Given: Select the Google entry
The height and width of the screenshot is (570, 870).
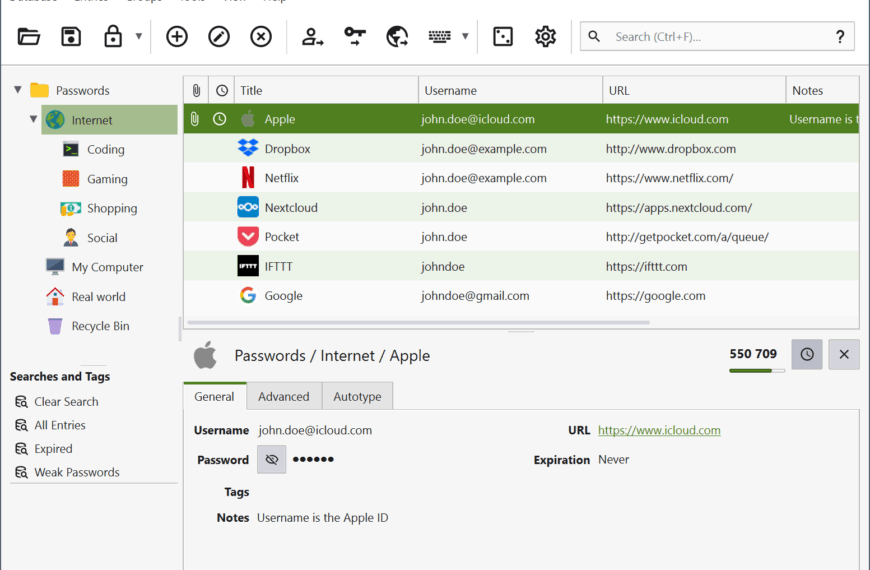Looking at the screenshot, I should (x=521, y=295).
